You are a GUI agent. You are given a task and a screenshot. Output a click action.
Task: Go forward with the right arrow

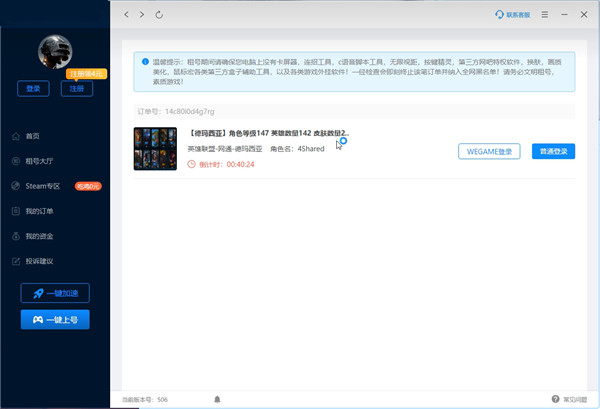(142, 15)
